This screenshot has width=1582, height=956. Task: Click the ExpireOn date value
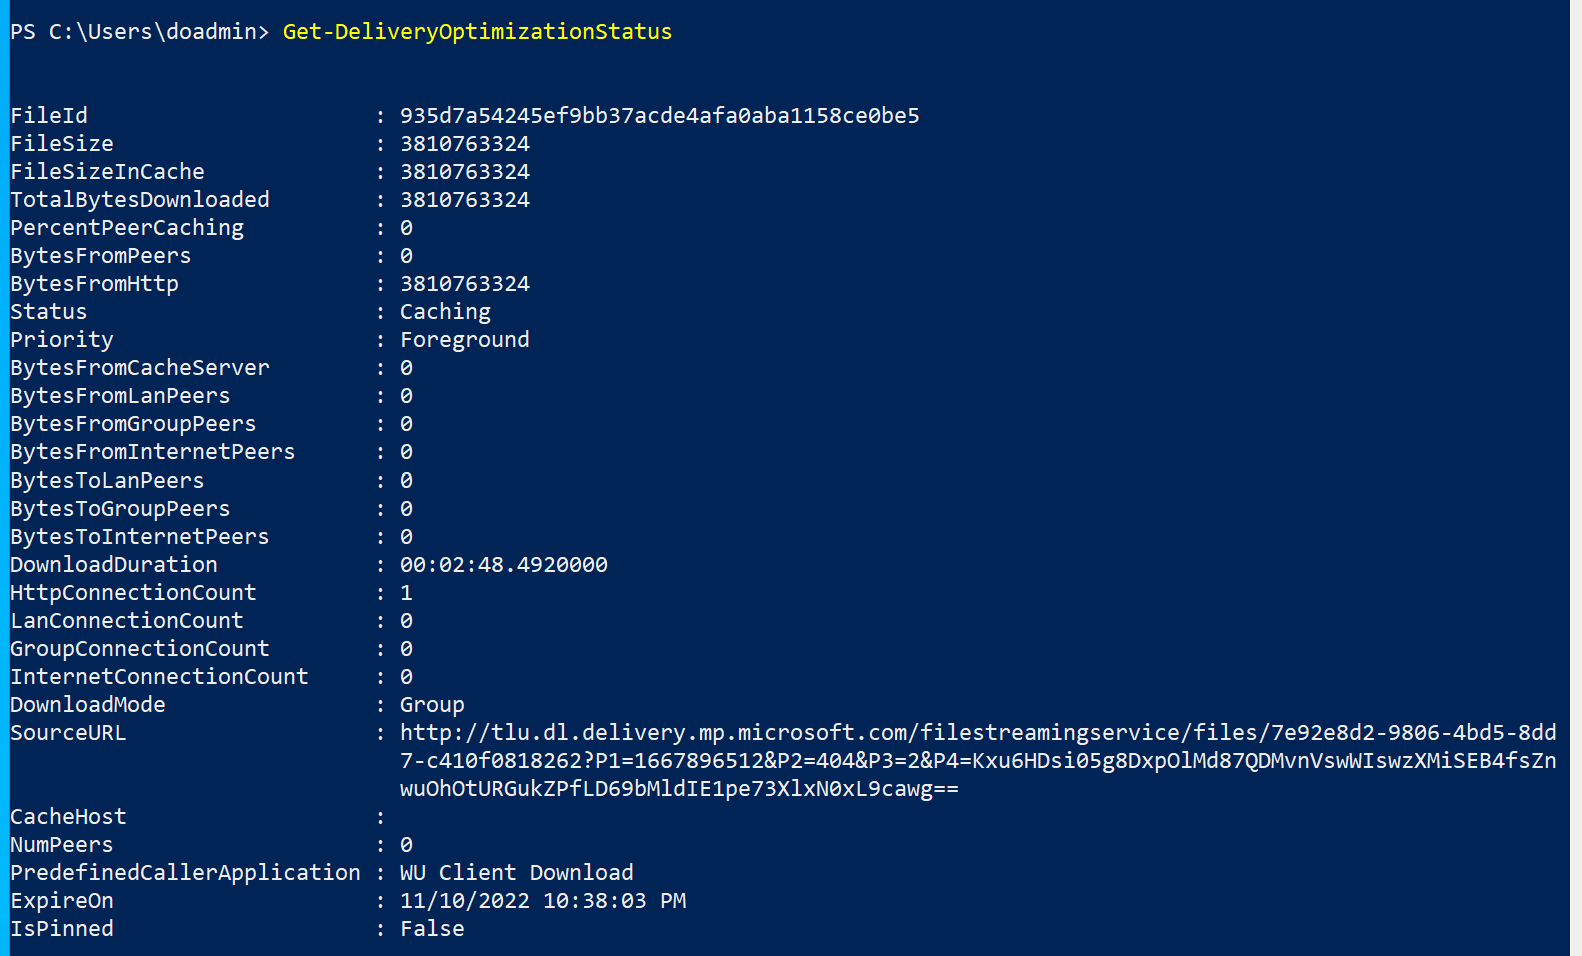point(542,901)
